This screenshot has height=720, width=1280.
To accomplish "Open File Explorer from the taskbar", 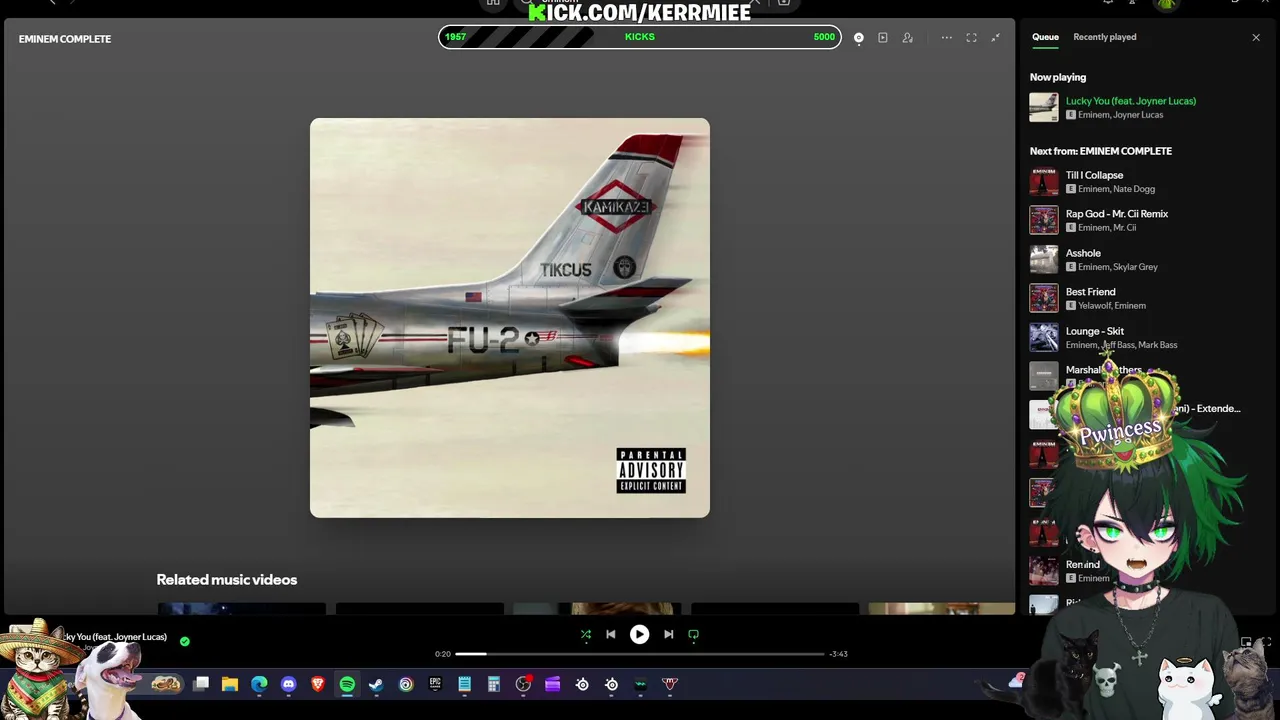I will (x=230, y=684).
